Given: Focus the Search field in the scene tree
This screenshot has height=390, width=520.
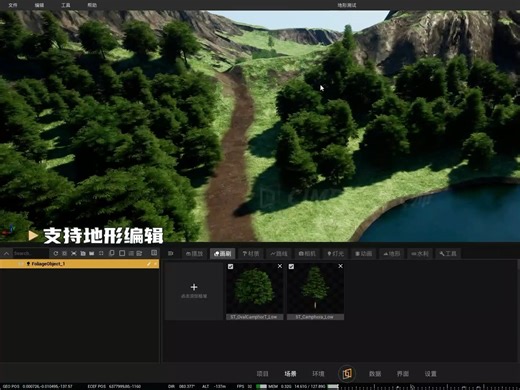Looking at the screenshot, I should [x=30, y=253].
